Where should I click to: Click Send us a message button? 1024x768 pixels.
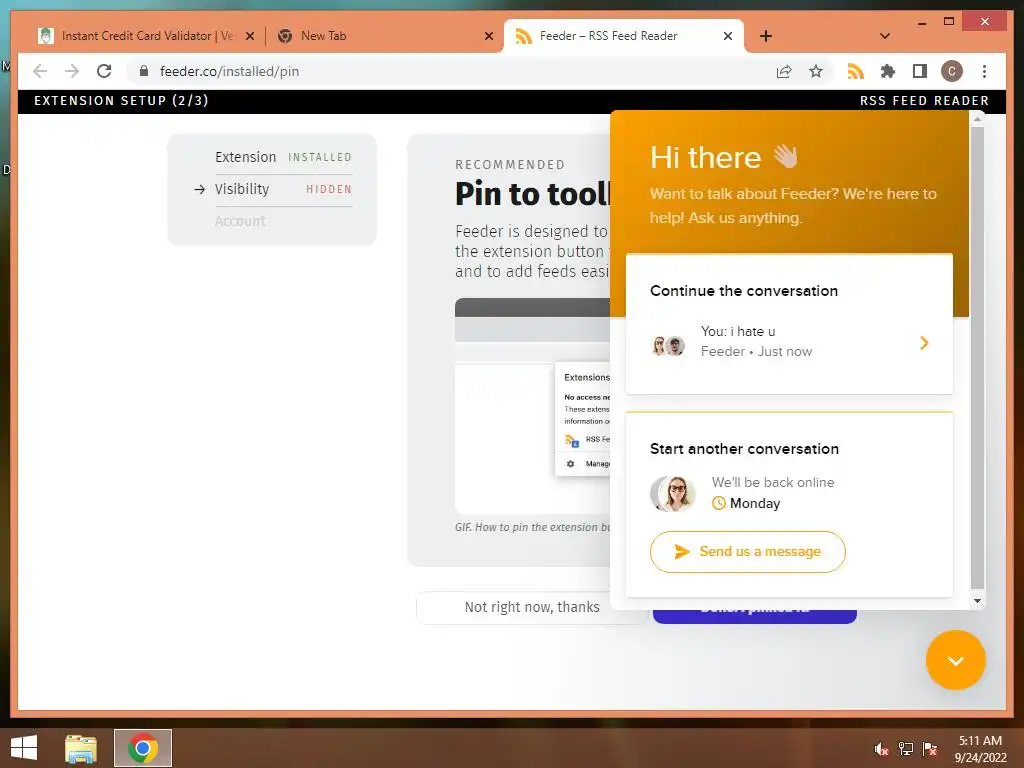coord(747,552)
